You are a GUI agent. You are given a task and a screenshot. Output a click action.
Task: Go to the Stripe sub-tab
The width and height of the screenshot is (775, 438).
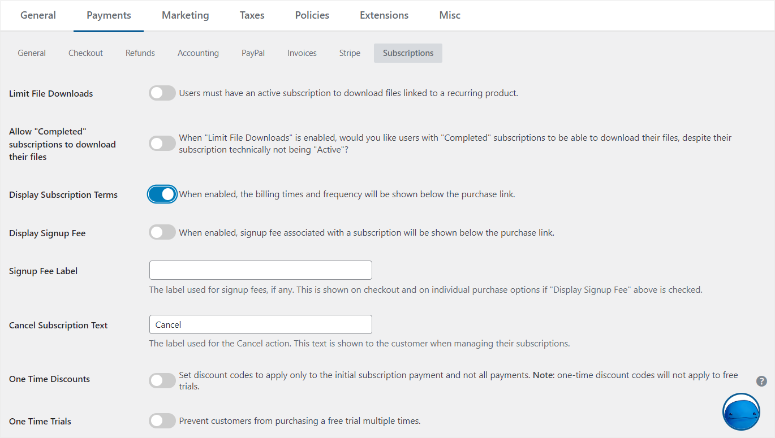349,53
